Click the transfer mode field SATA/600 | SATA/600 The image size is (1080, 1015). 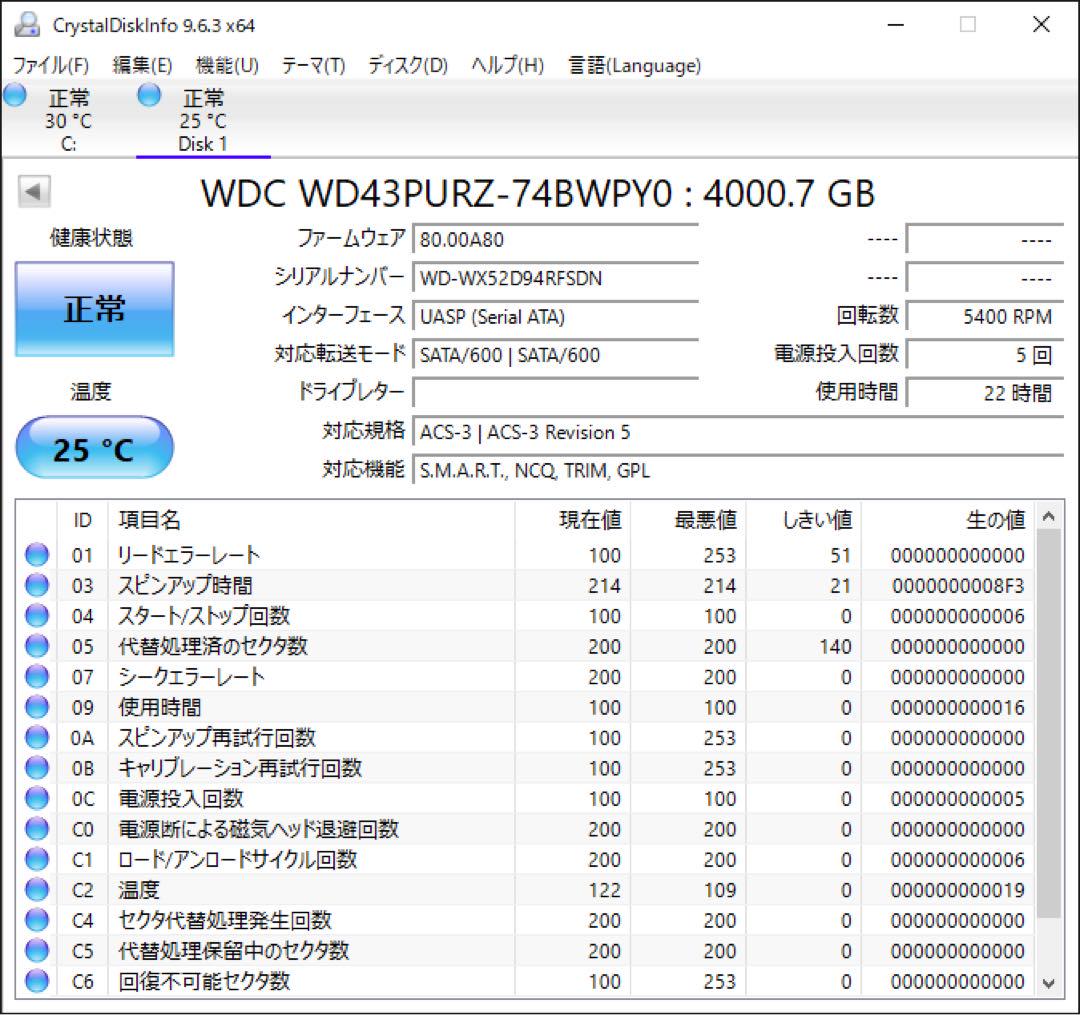point(555,355)
